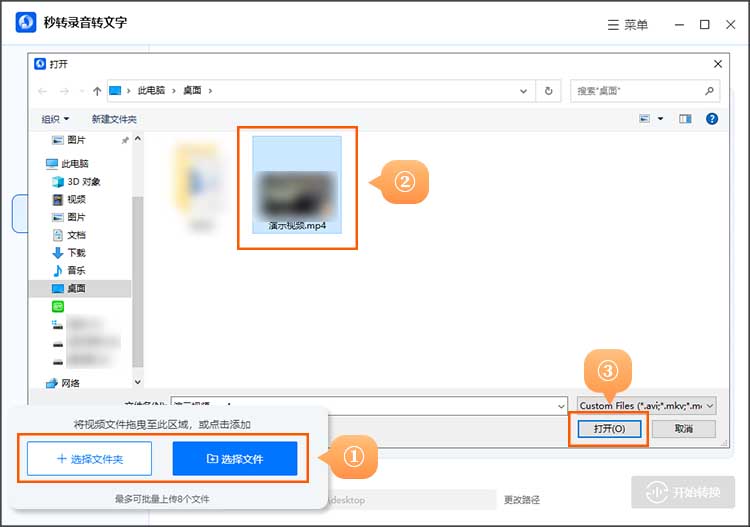Click the 取消 button
750x527 pixels.
click(x=683, y=428)
